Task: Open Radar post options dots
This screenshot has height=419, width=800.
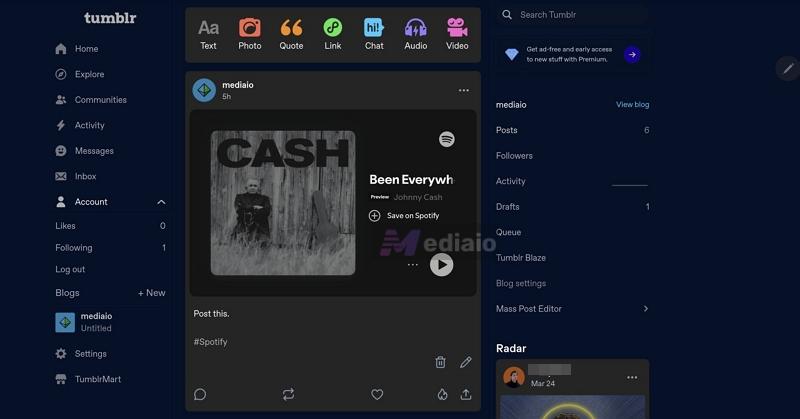Action: [632, 378]
